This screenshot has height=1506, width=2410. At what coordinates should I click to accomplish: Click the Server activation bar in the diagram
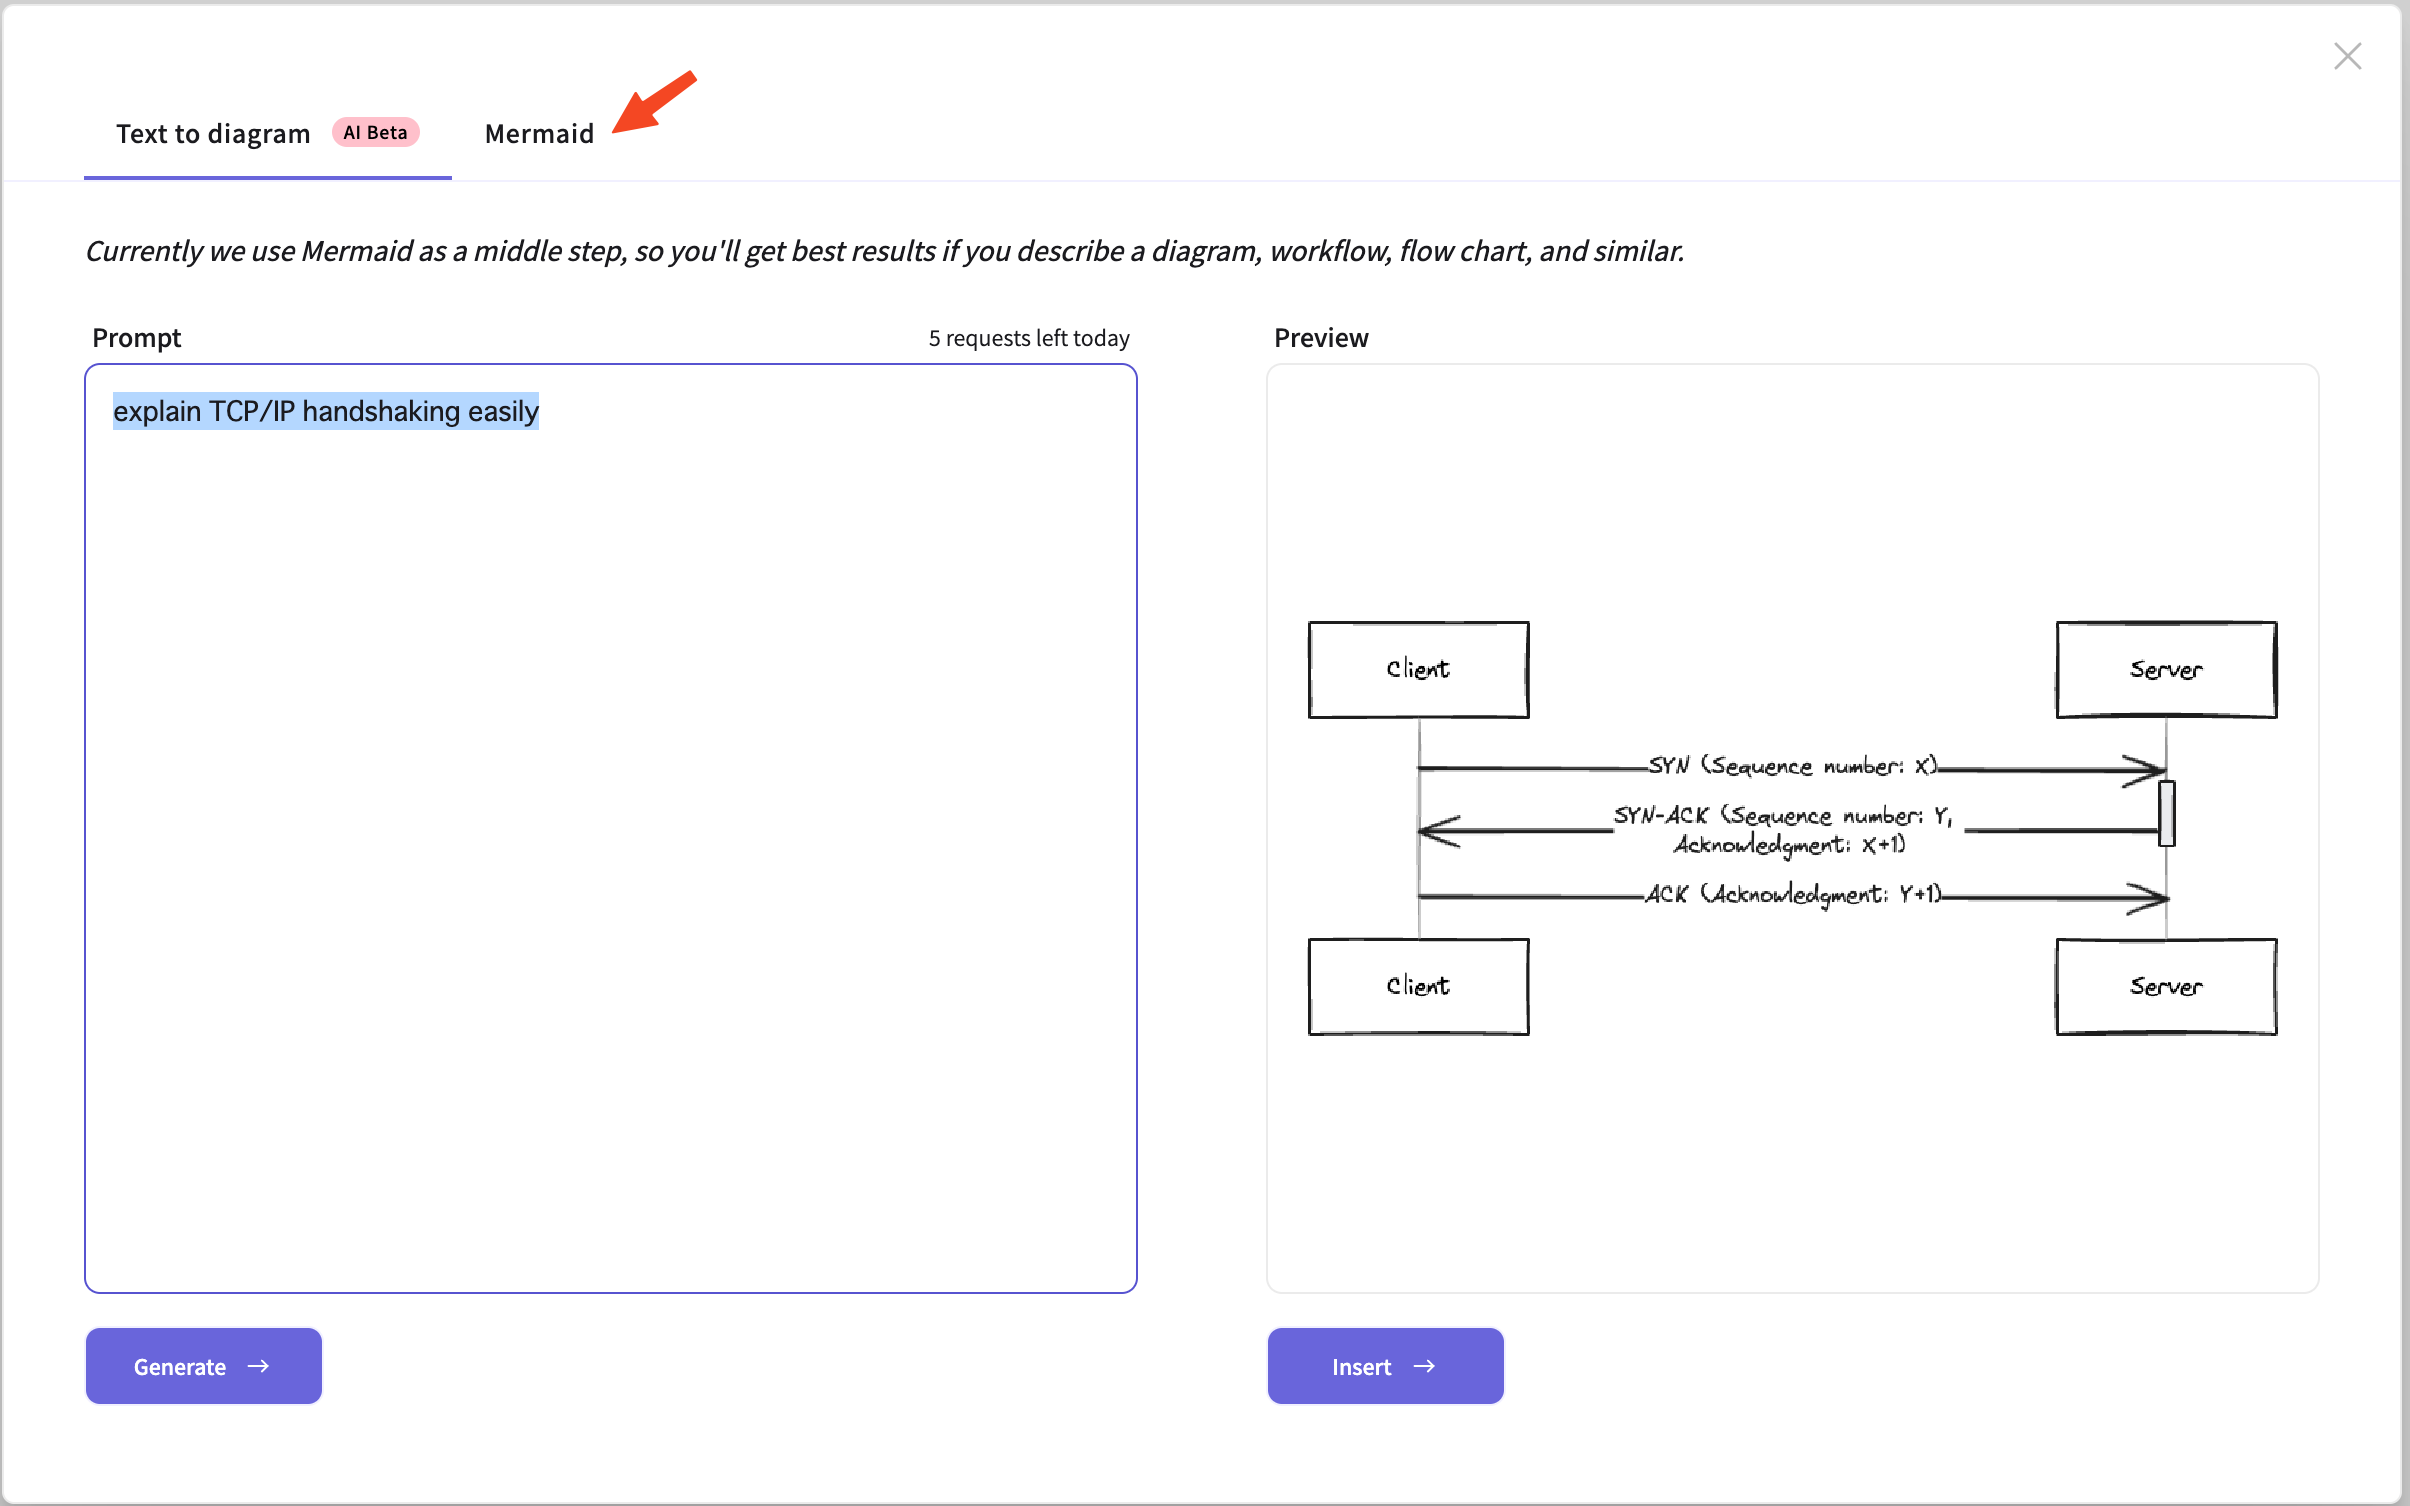(x=2167, y=813)
